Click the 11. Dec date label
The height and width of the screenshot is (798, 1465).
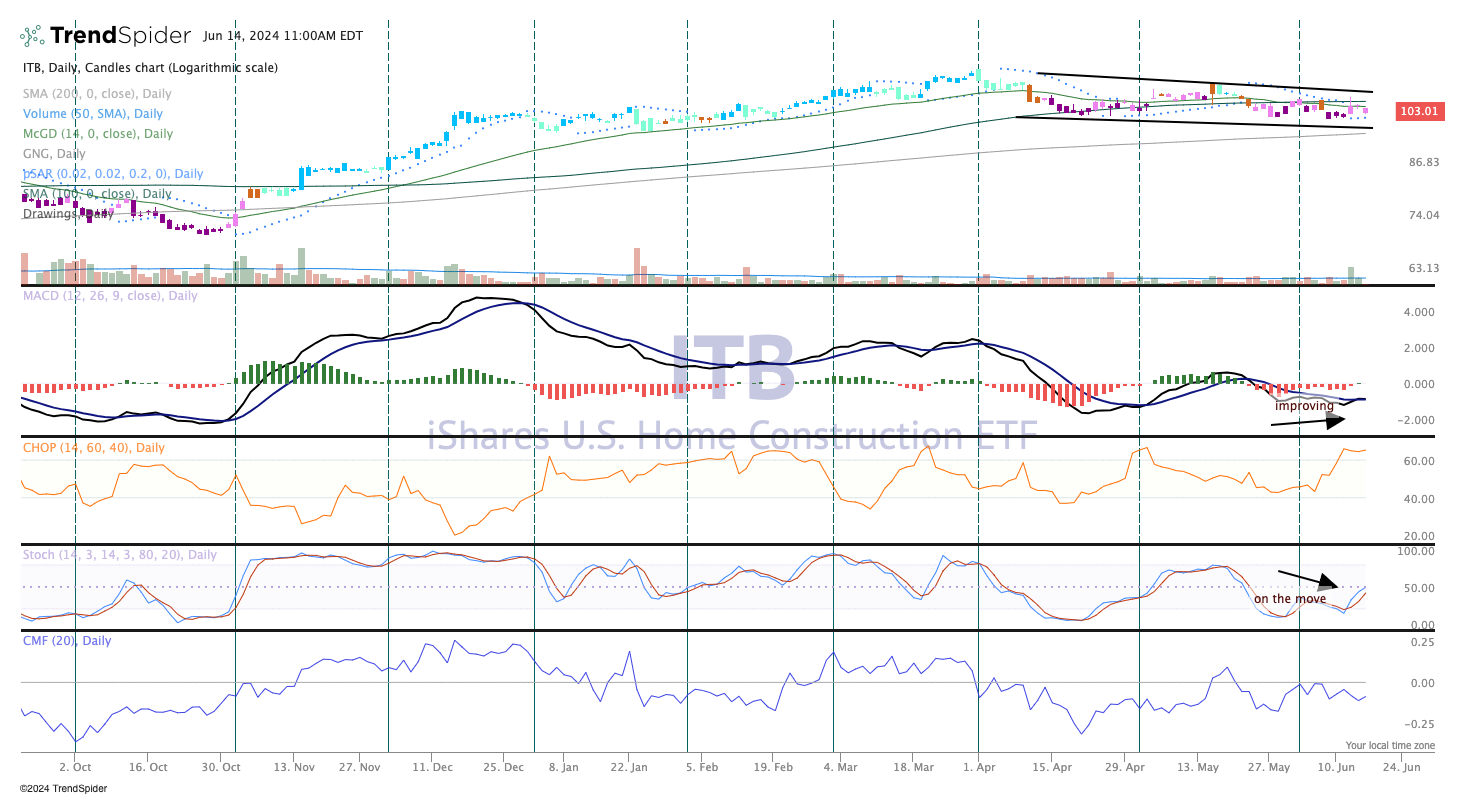432,767
